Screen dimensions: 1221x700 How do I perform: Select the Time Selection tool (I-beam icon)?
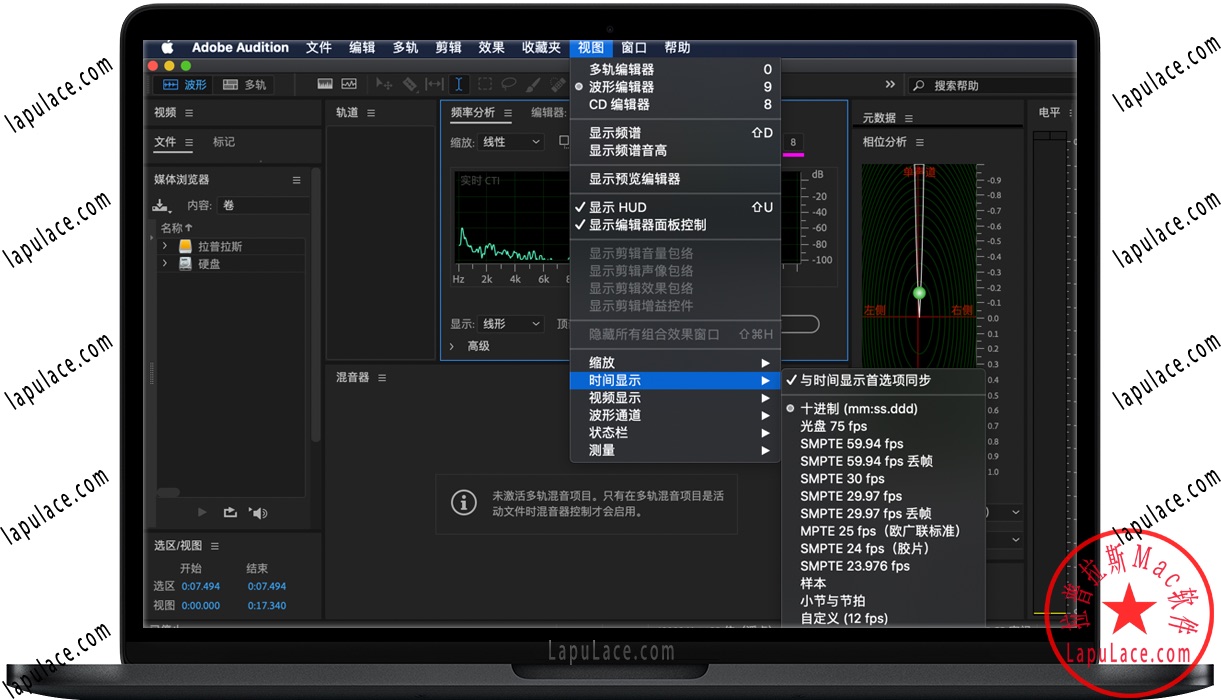[458, 84]
